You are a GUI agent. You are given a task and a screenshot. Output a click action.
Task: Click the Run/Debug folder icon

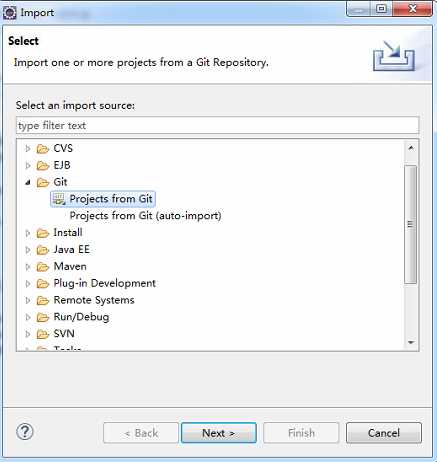coord(43,317)
